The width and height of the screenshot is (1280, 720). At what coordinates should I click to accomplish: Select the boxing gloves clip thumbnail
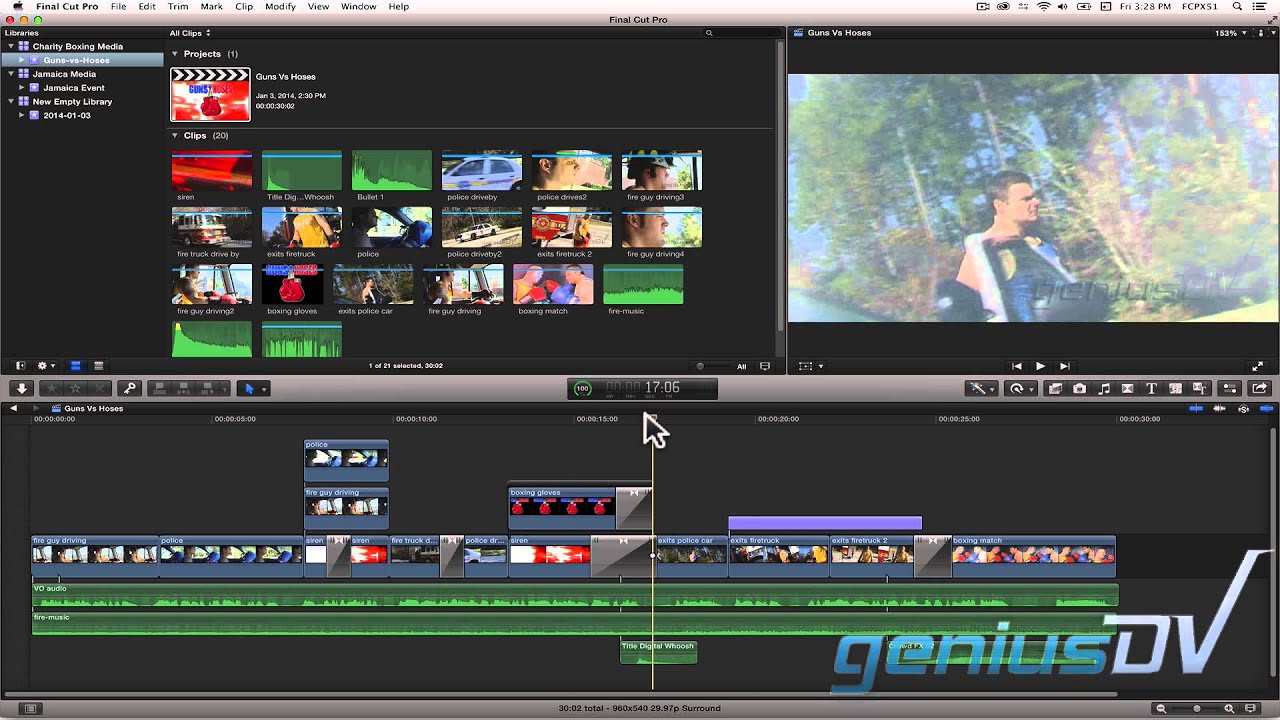[x=292, y=285]
